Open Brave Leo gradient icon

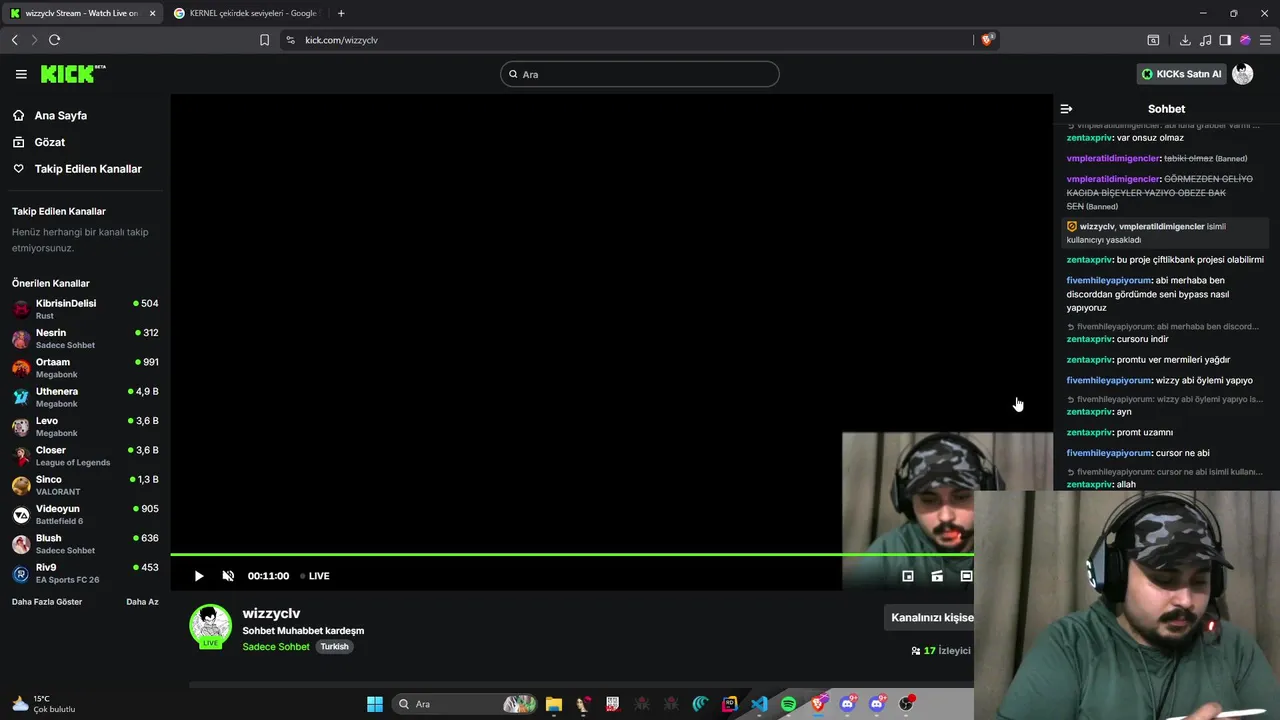coord(1245,40)
